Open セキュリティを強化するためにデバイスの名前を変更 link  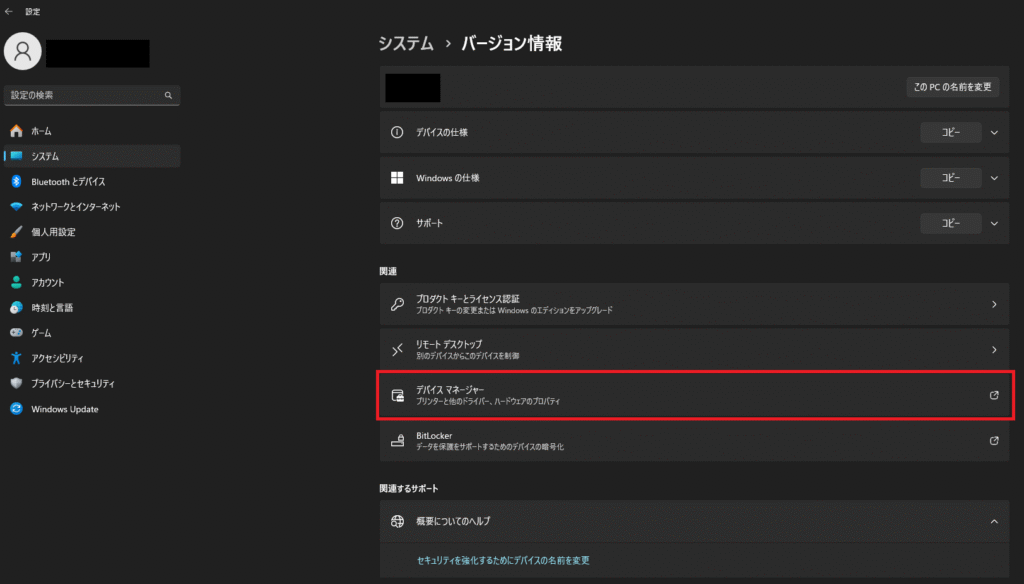point(503,560)
